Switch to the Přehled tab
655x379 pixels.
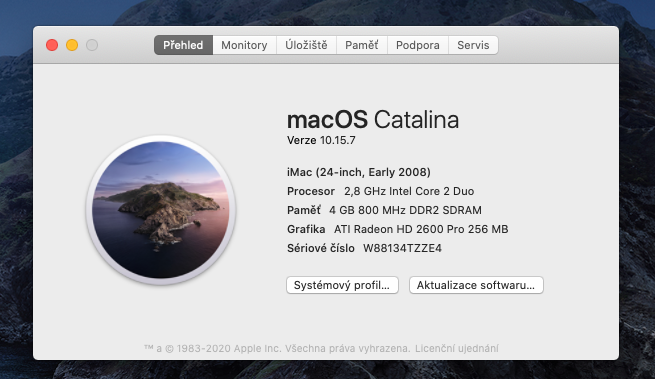(x=183, y=45)
